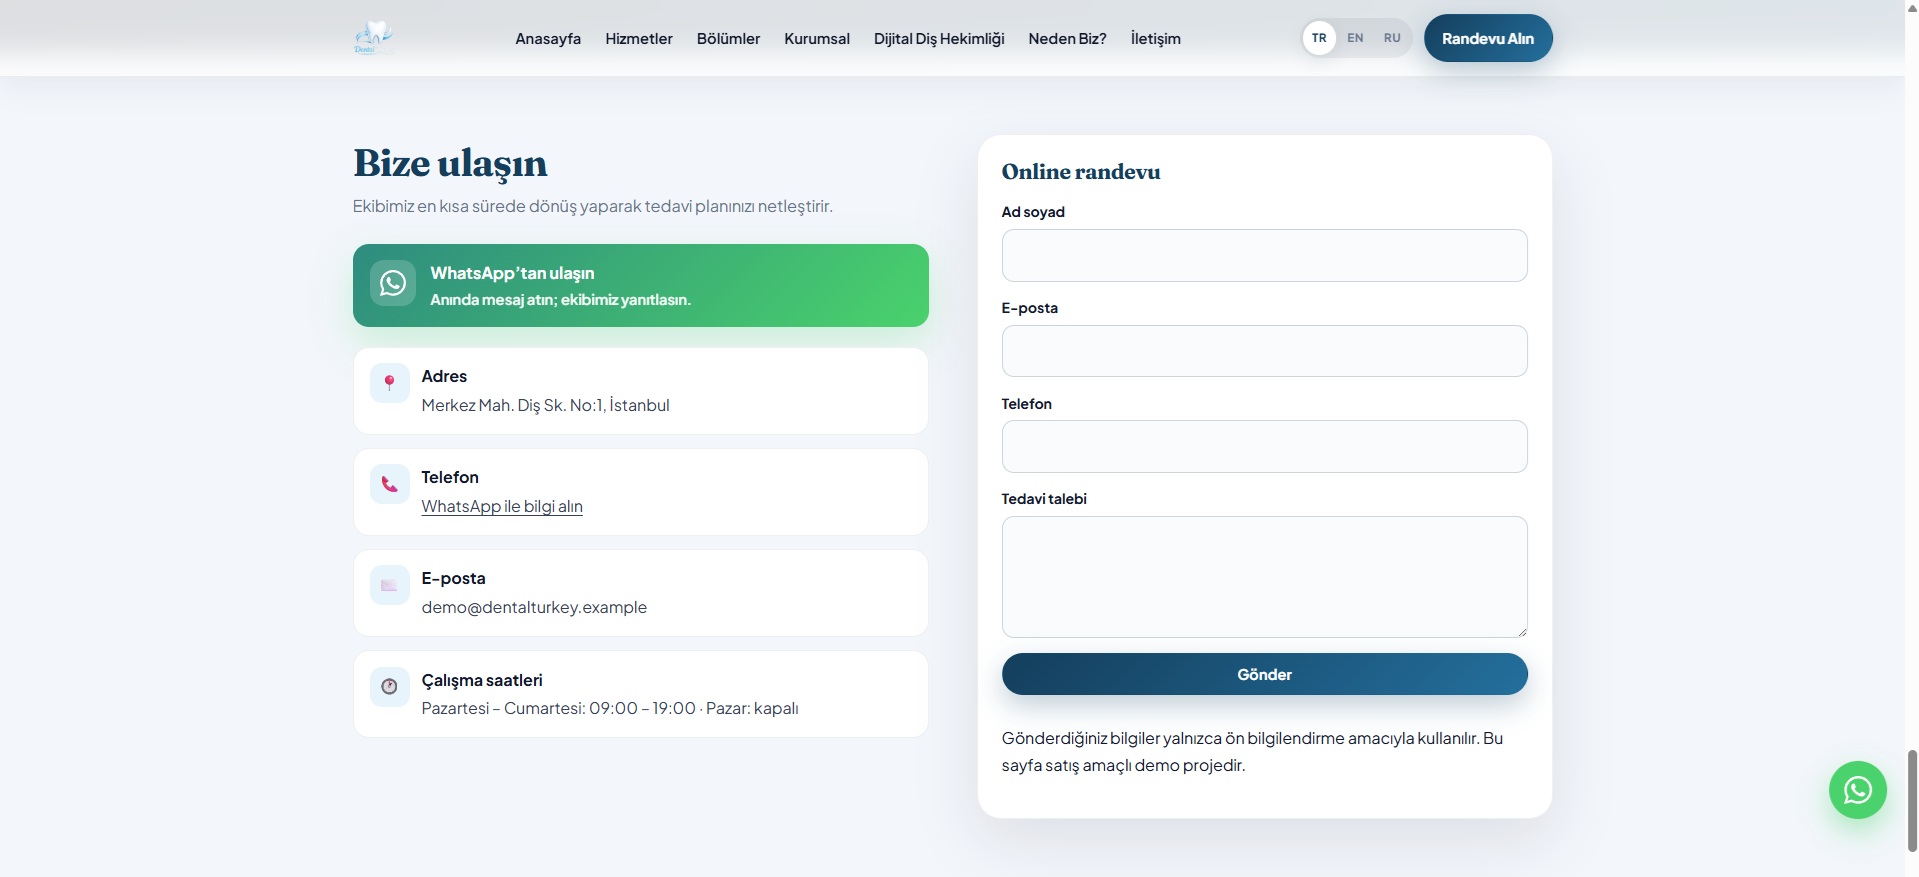The height and width of the screenshot is (877, 1919).
Task: Focus the E-posta input field
Action: [x=1264, y=351]
